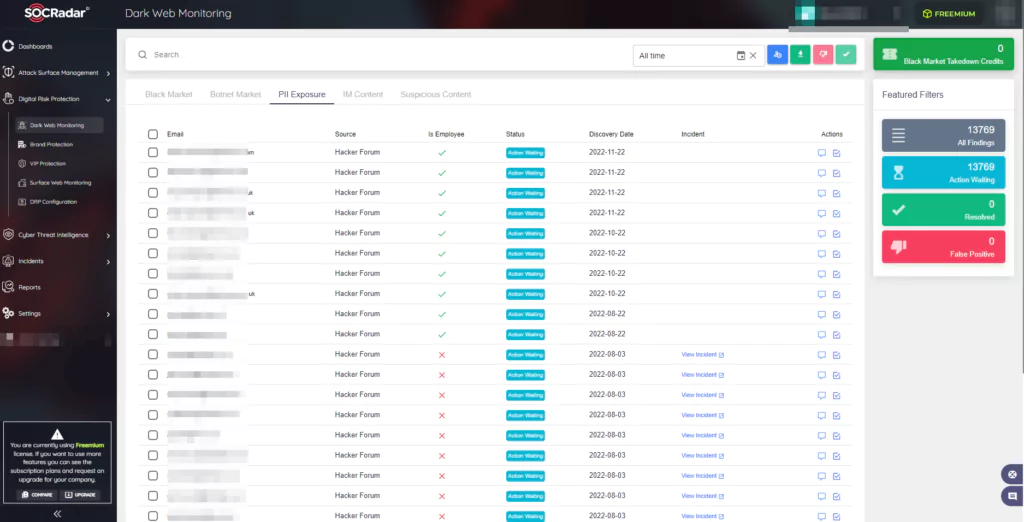
Task: Click the Attack Surface Management sidebar icon
Action: click(8, 73)
